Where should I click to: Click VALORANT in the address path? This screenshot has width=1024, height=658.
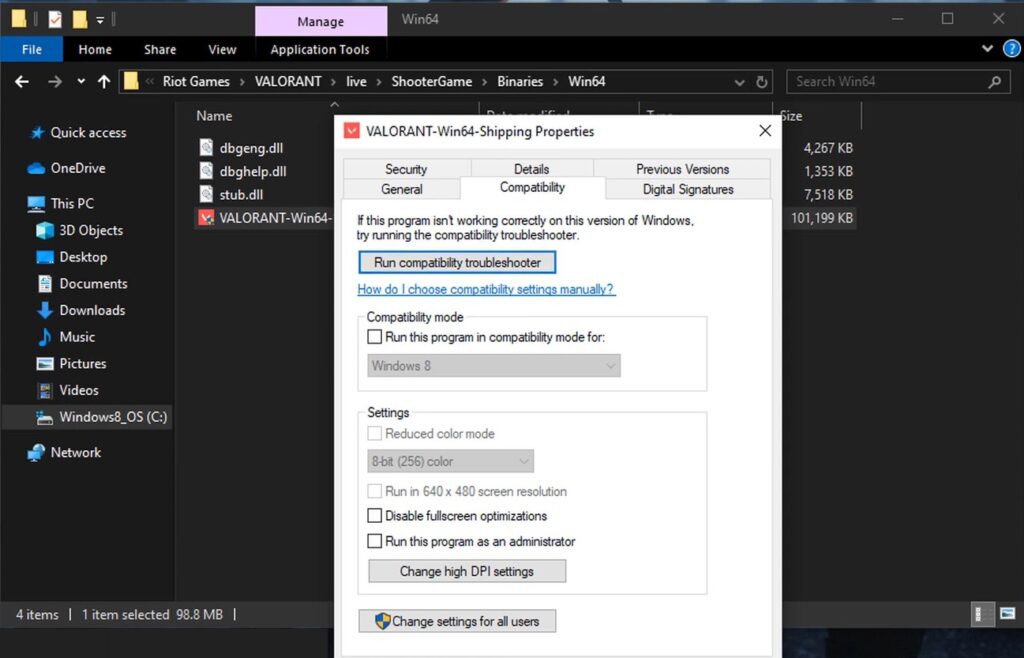pos(288,82)
